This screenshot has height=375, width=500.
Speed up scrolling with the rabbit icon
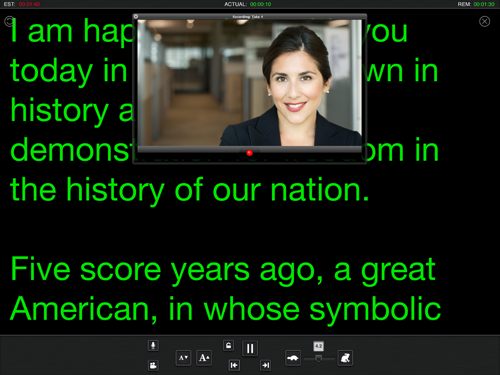[345, 358]
